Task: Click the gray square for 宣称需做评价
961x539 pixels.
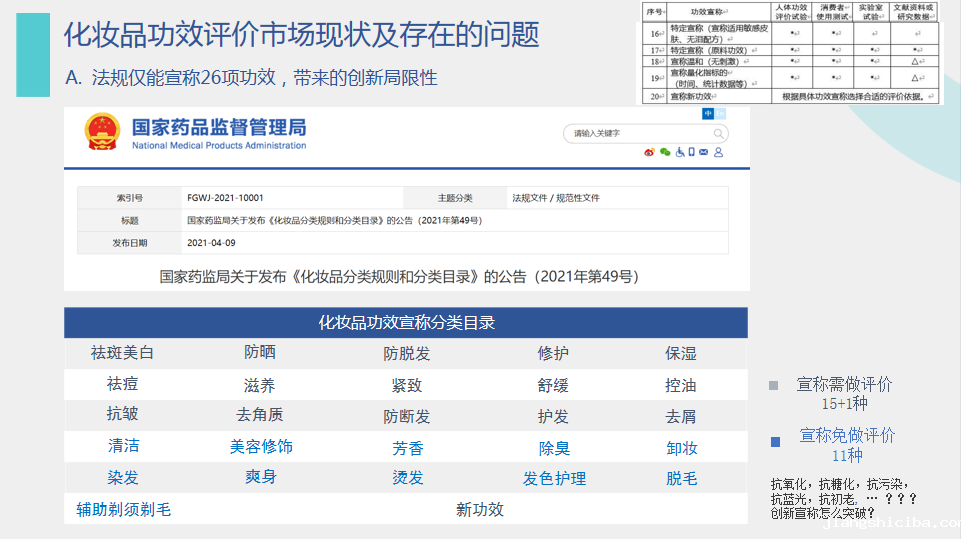Action: click(x=773, y=386)
